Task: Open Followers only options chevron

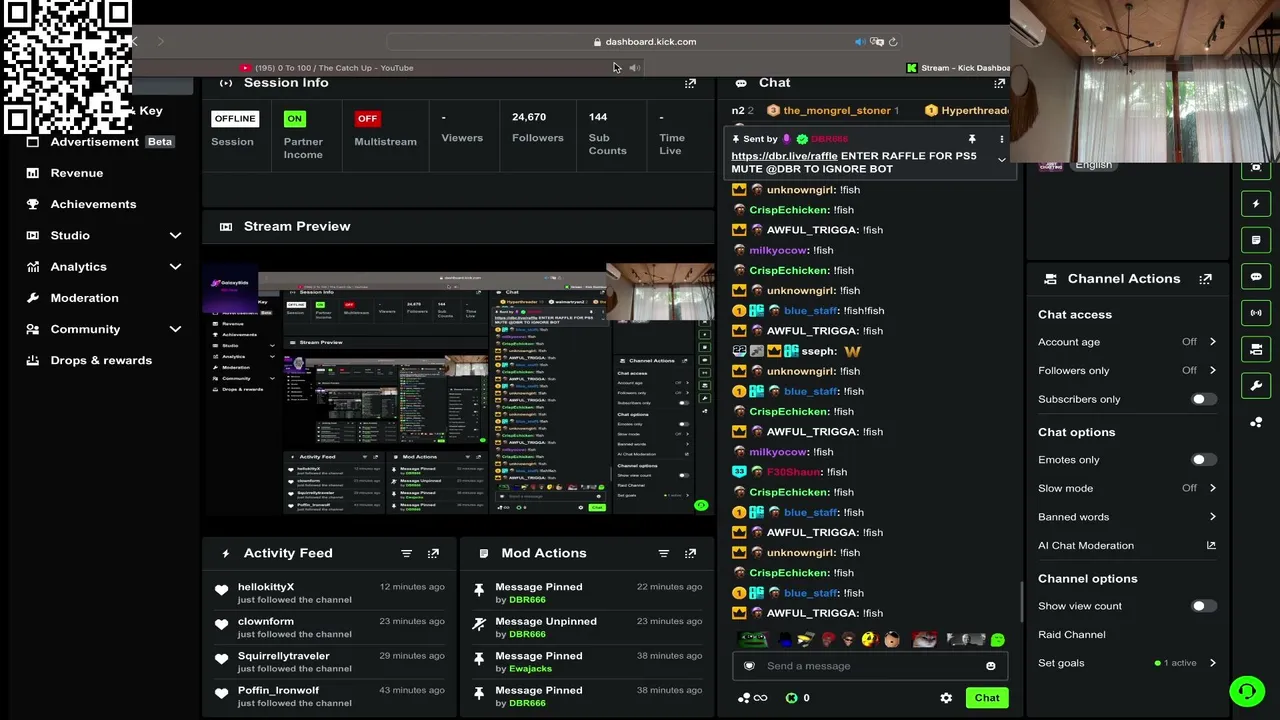Action: 1212,370
